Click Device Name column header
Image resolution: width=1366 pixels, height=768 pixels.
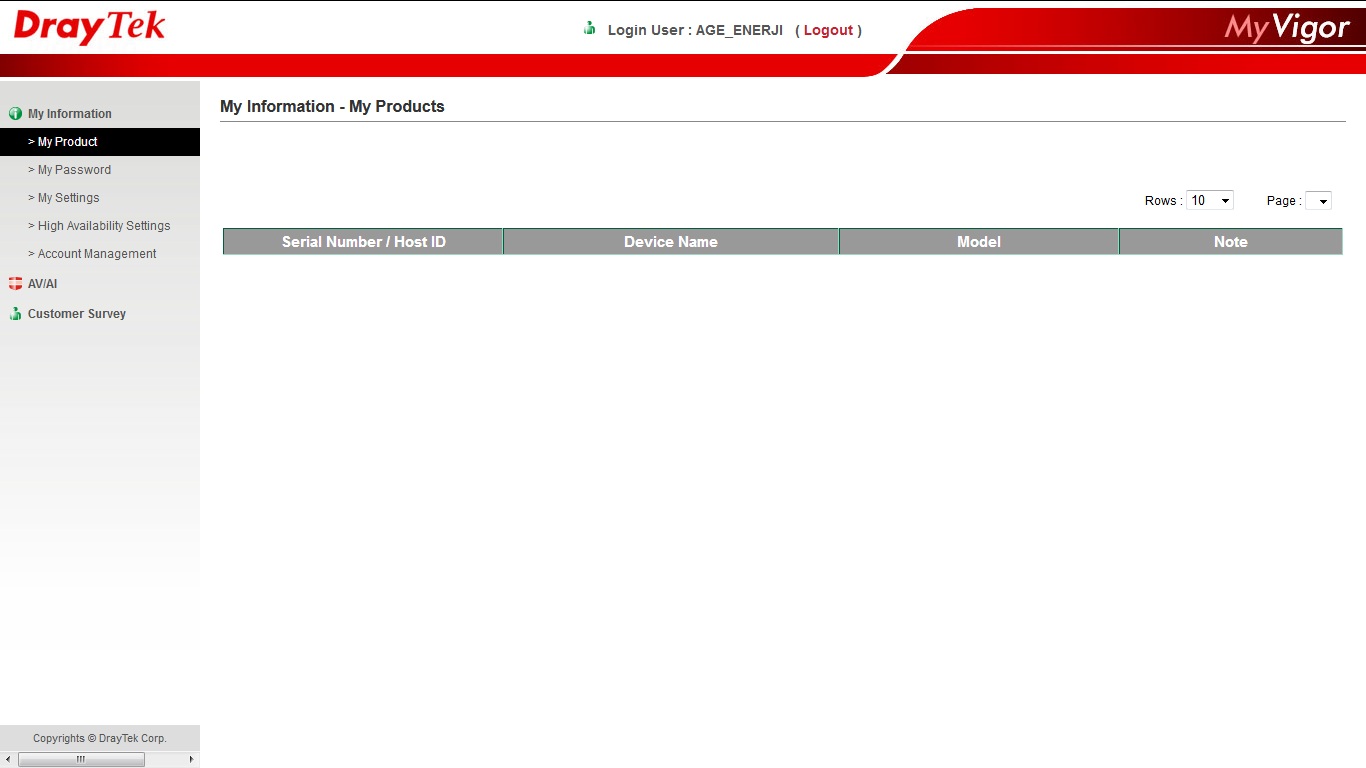670,242
